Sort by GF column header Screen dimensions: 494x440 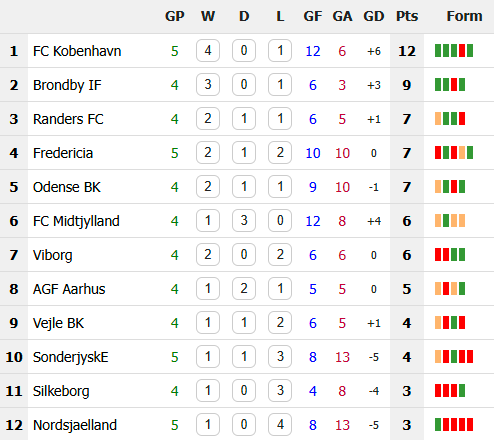coord(313,16)
